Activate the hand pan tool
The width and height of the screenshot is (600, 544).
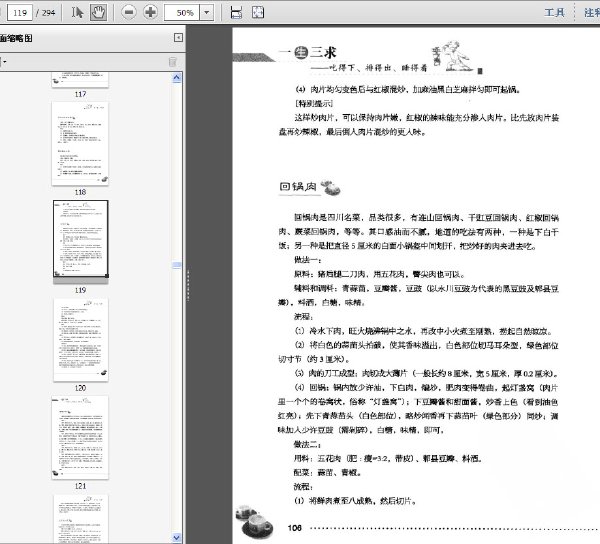[98, 13]
